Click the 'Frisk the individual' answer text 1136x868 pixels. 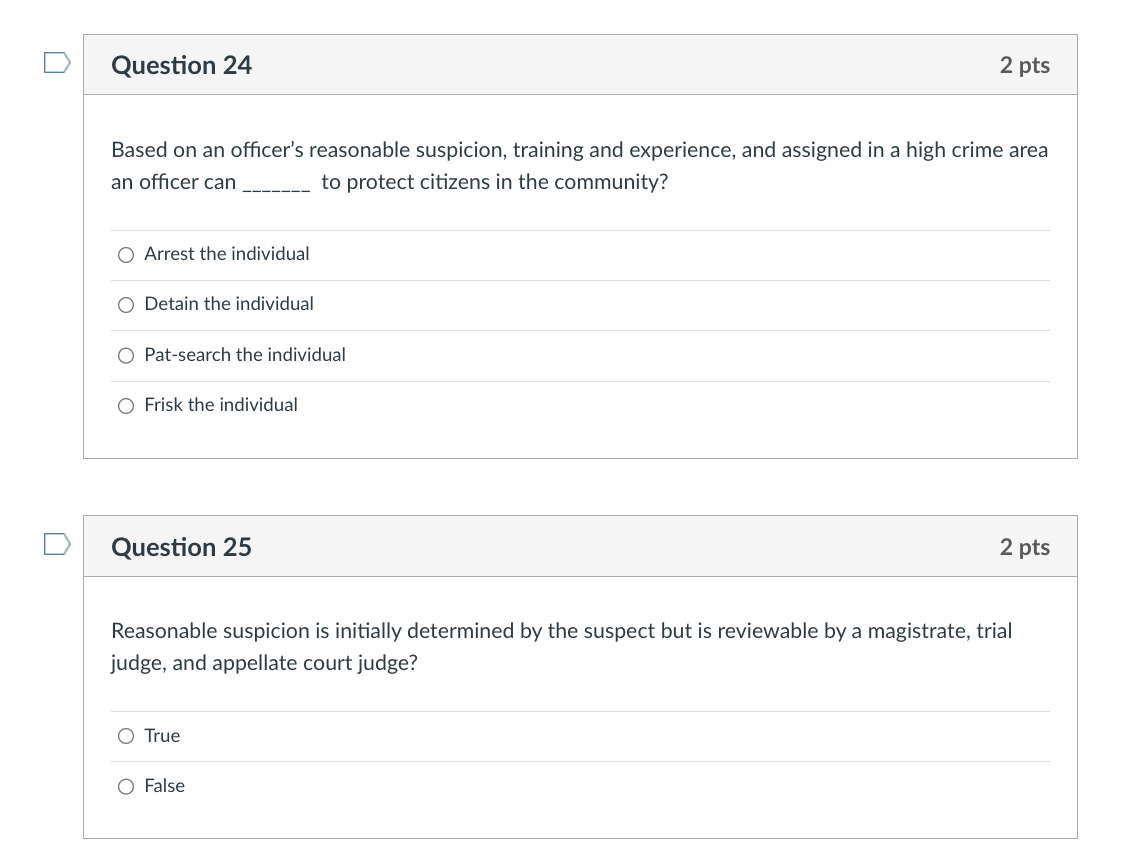(x=221, y=404)
